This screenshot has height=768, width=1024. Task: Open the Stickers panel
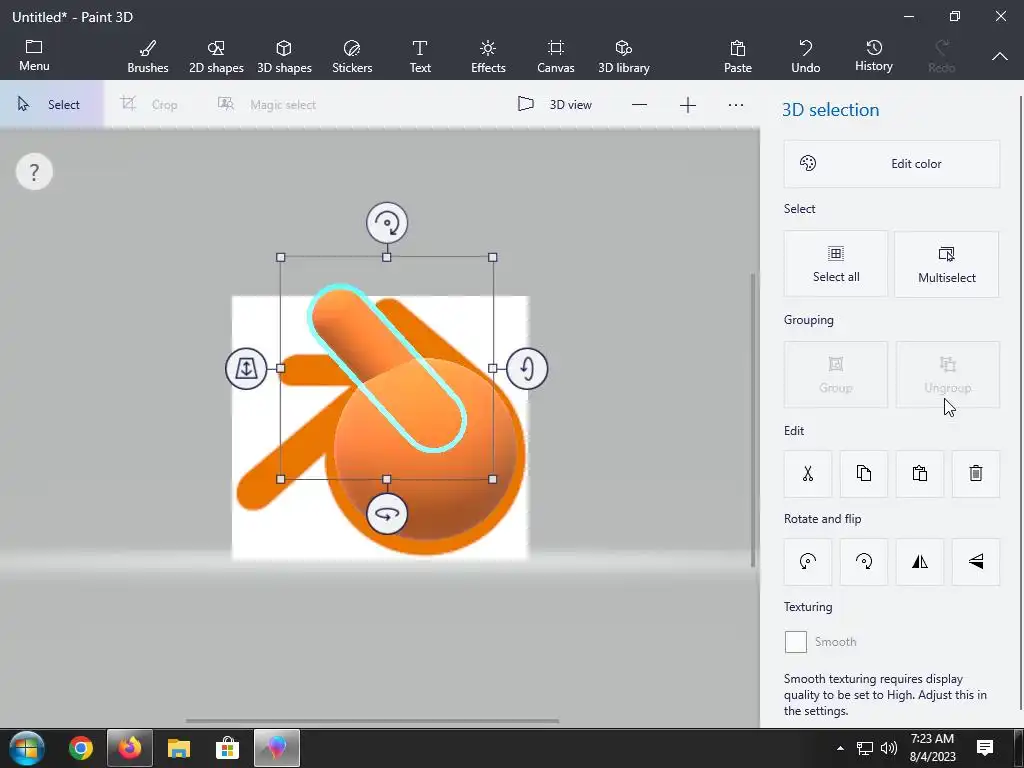[352, 56]
